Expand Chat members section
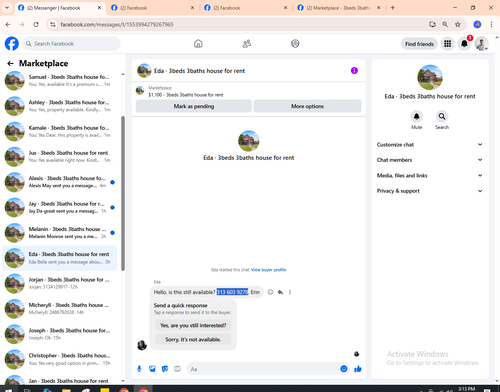 (430, 160)
